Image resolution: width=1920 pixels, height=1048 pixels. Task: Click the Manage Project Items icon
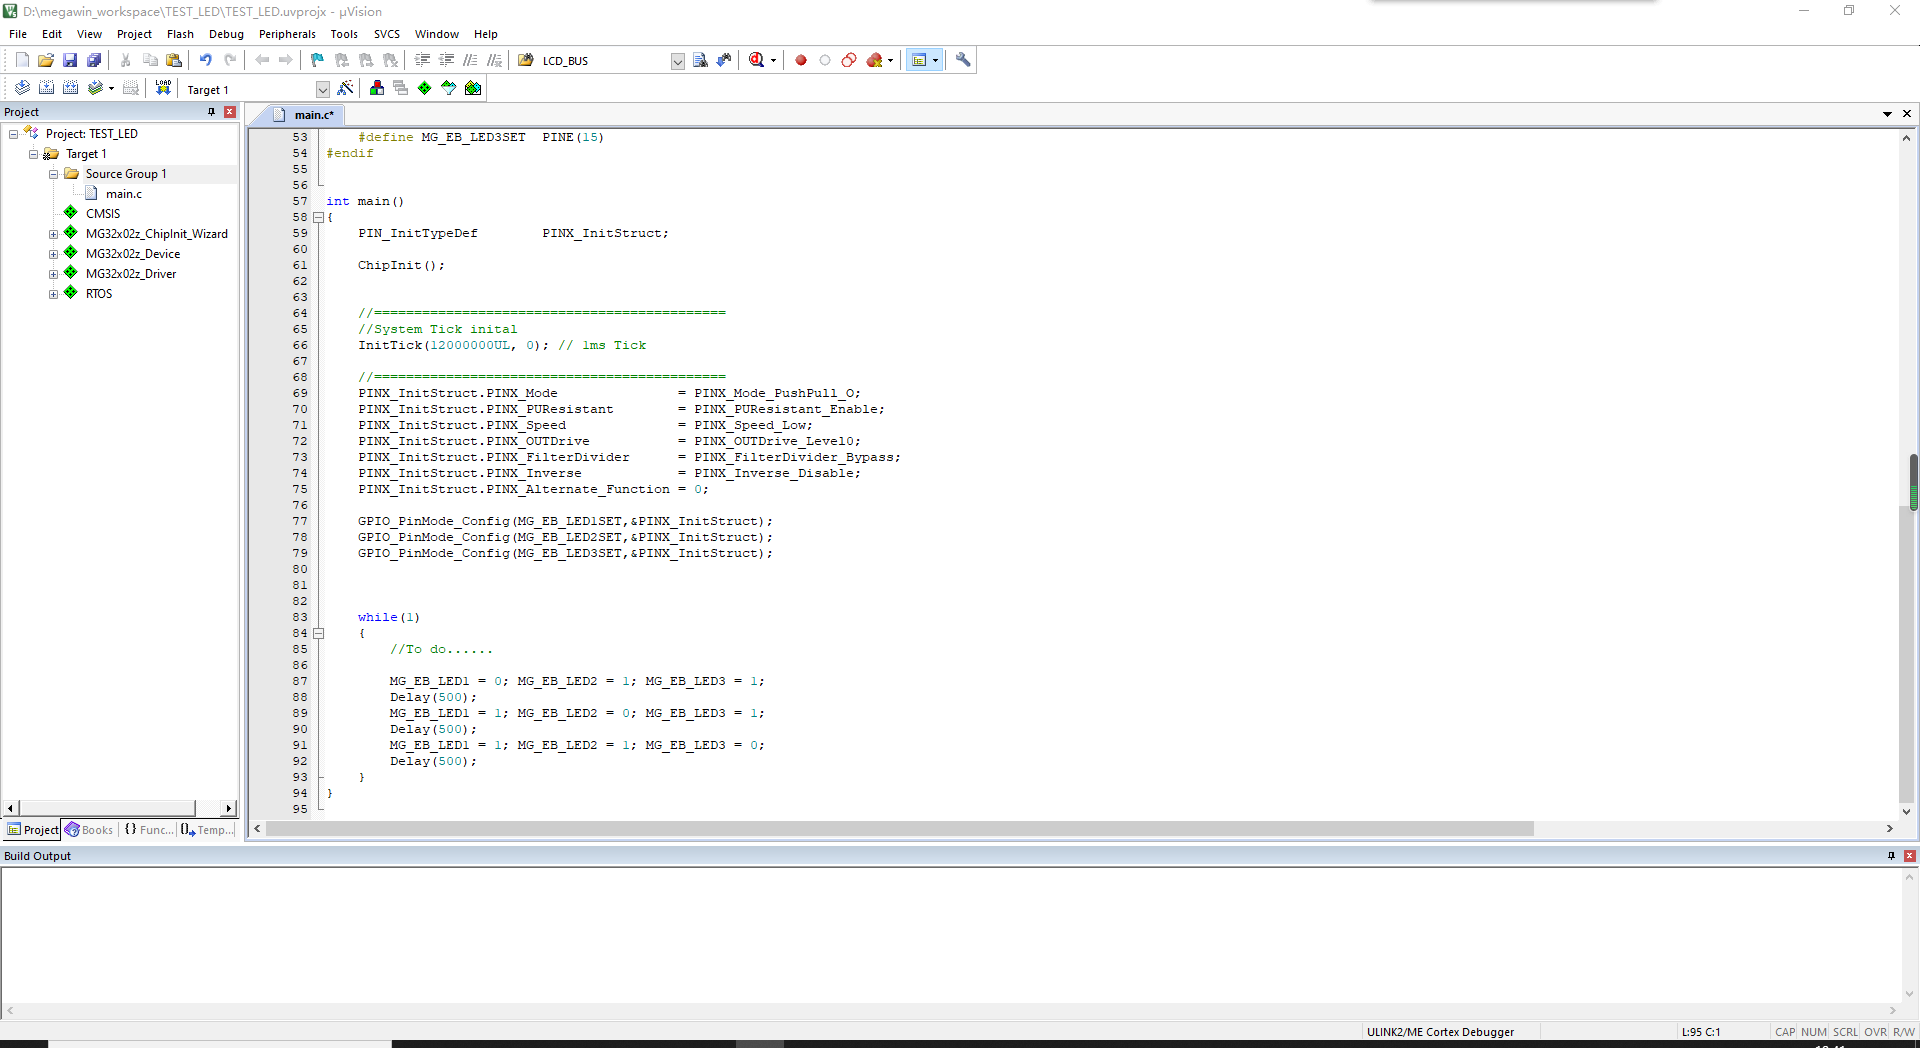[x=377, y=88]
